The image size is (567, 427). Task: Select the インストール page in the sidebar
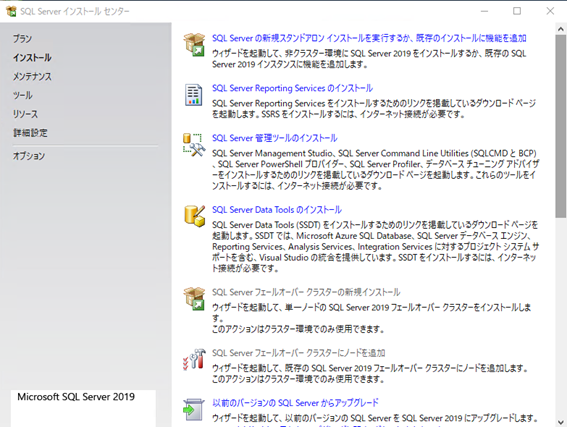(x=32, y=57)
